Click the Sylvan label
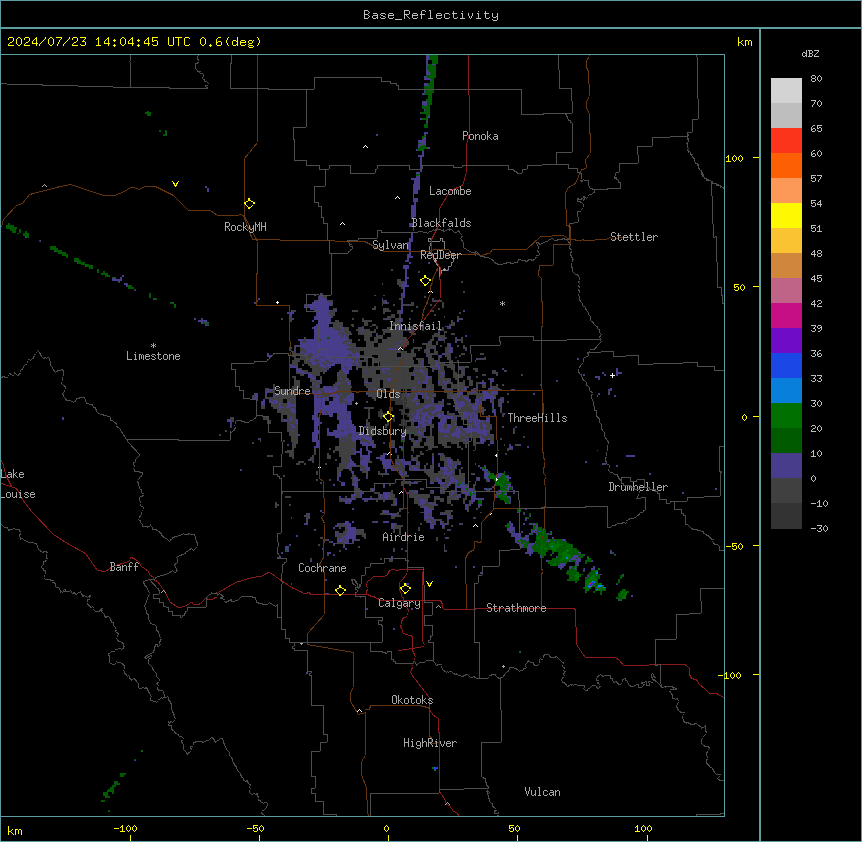Viewport: 862px width, 842px height. [x=390, y=245]
